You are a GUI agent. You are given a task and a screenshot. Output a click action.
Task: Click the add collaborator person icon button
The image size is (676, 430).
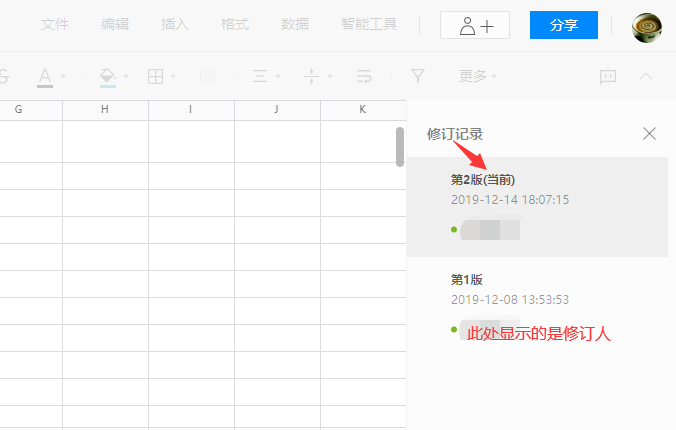pyautogui.click(x=475, y=25)
